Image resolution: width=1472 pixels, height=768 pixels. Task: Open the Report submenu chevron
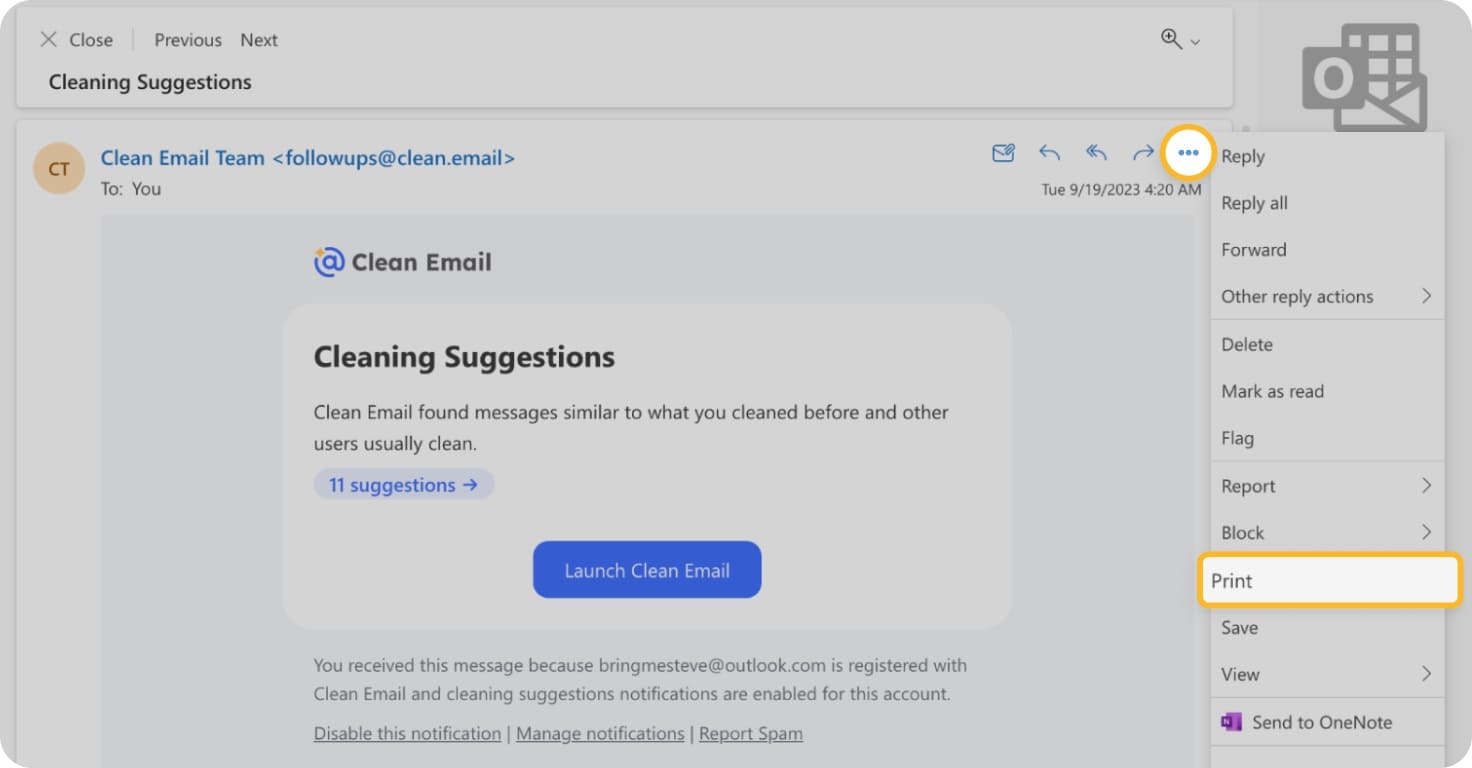1429,485
